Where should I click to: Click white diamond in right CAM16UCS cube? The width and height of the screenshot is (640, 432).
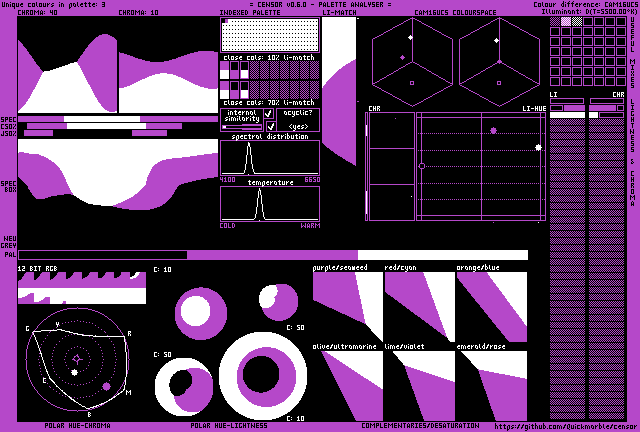click(496, 40)
